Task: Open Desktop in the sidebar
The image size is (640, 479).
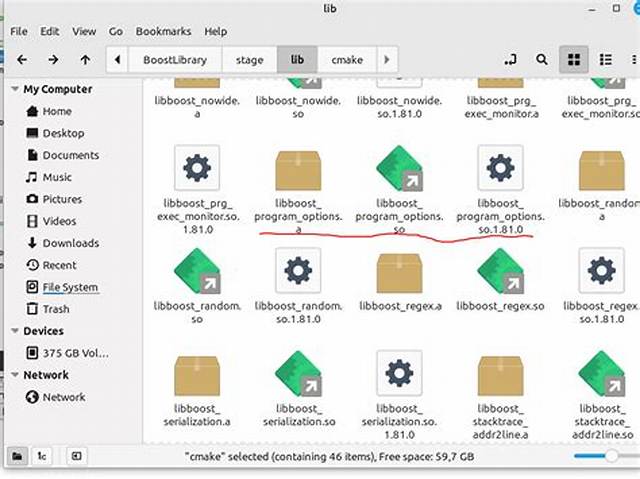Action: coord(55,133)
